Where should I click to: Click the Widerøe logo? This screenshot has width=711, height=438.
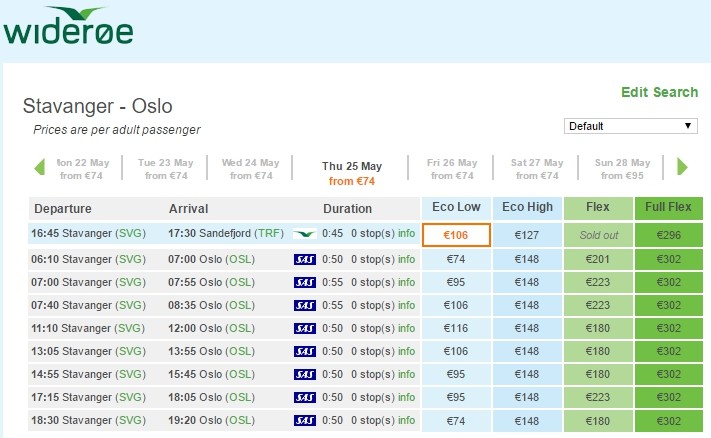68,26
